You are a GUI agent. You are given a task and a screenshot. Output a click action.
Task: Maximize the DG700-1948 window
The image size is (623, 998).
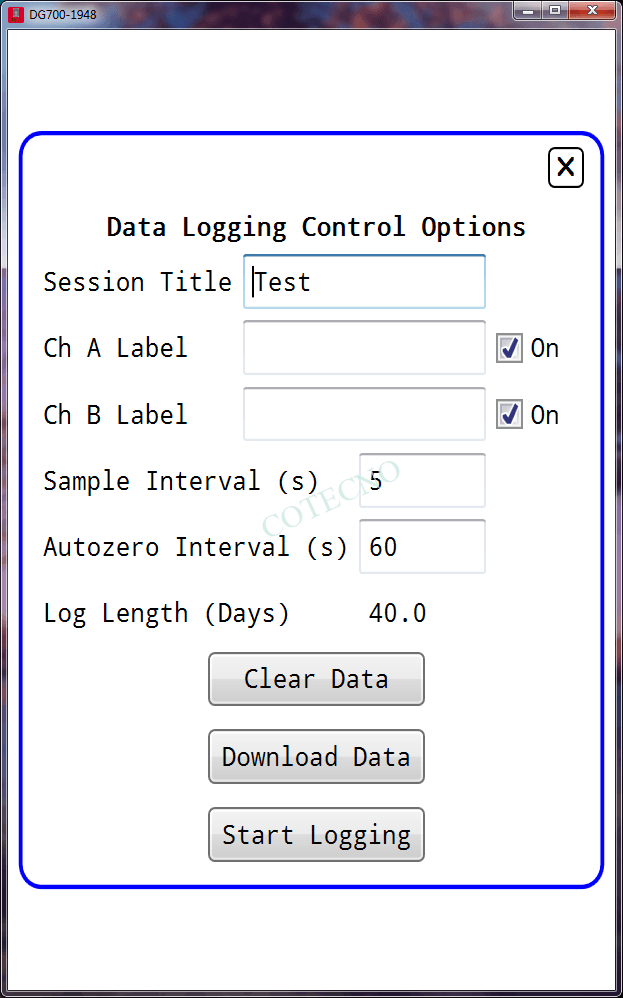[555, 10]
